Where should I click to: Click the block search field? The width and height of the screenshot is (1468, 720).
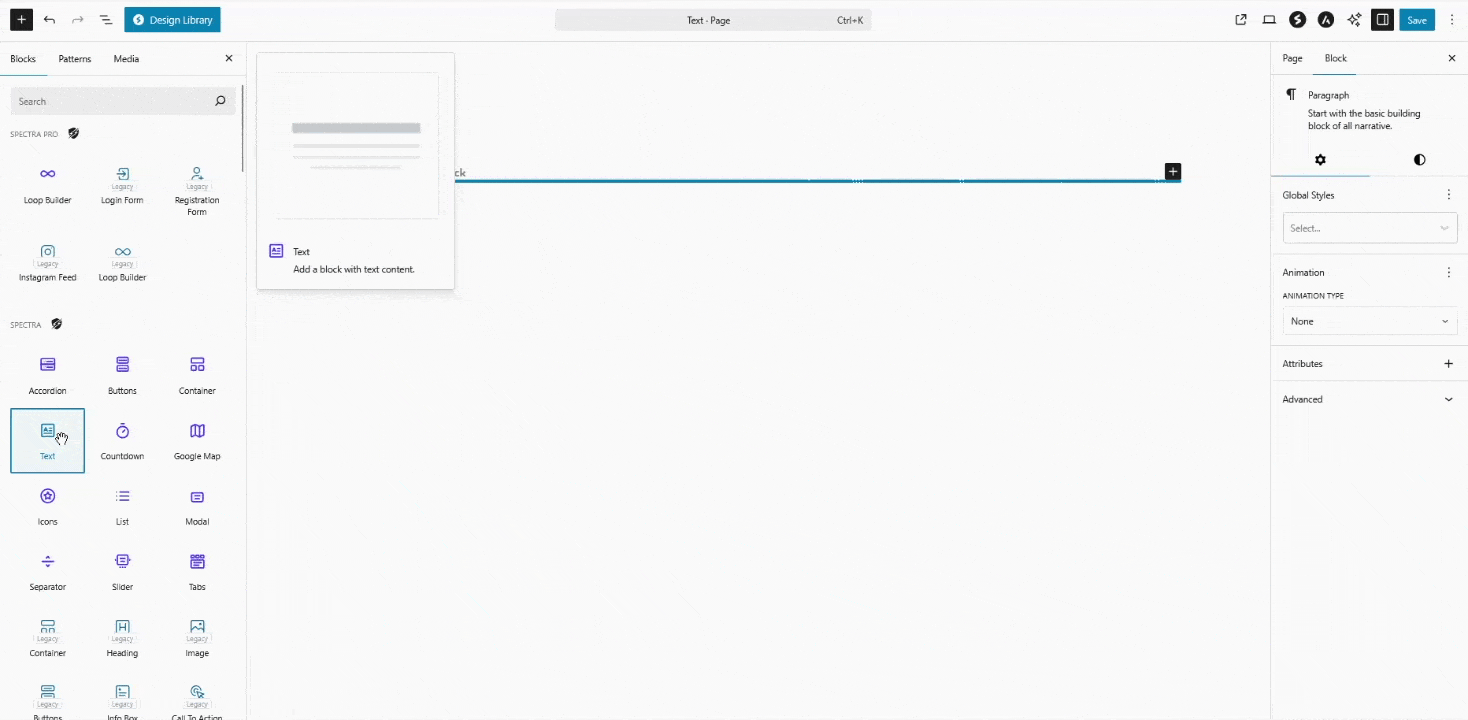click(110, 101)
